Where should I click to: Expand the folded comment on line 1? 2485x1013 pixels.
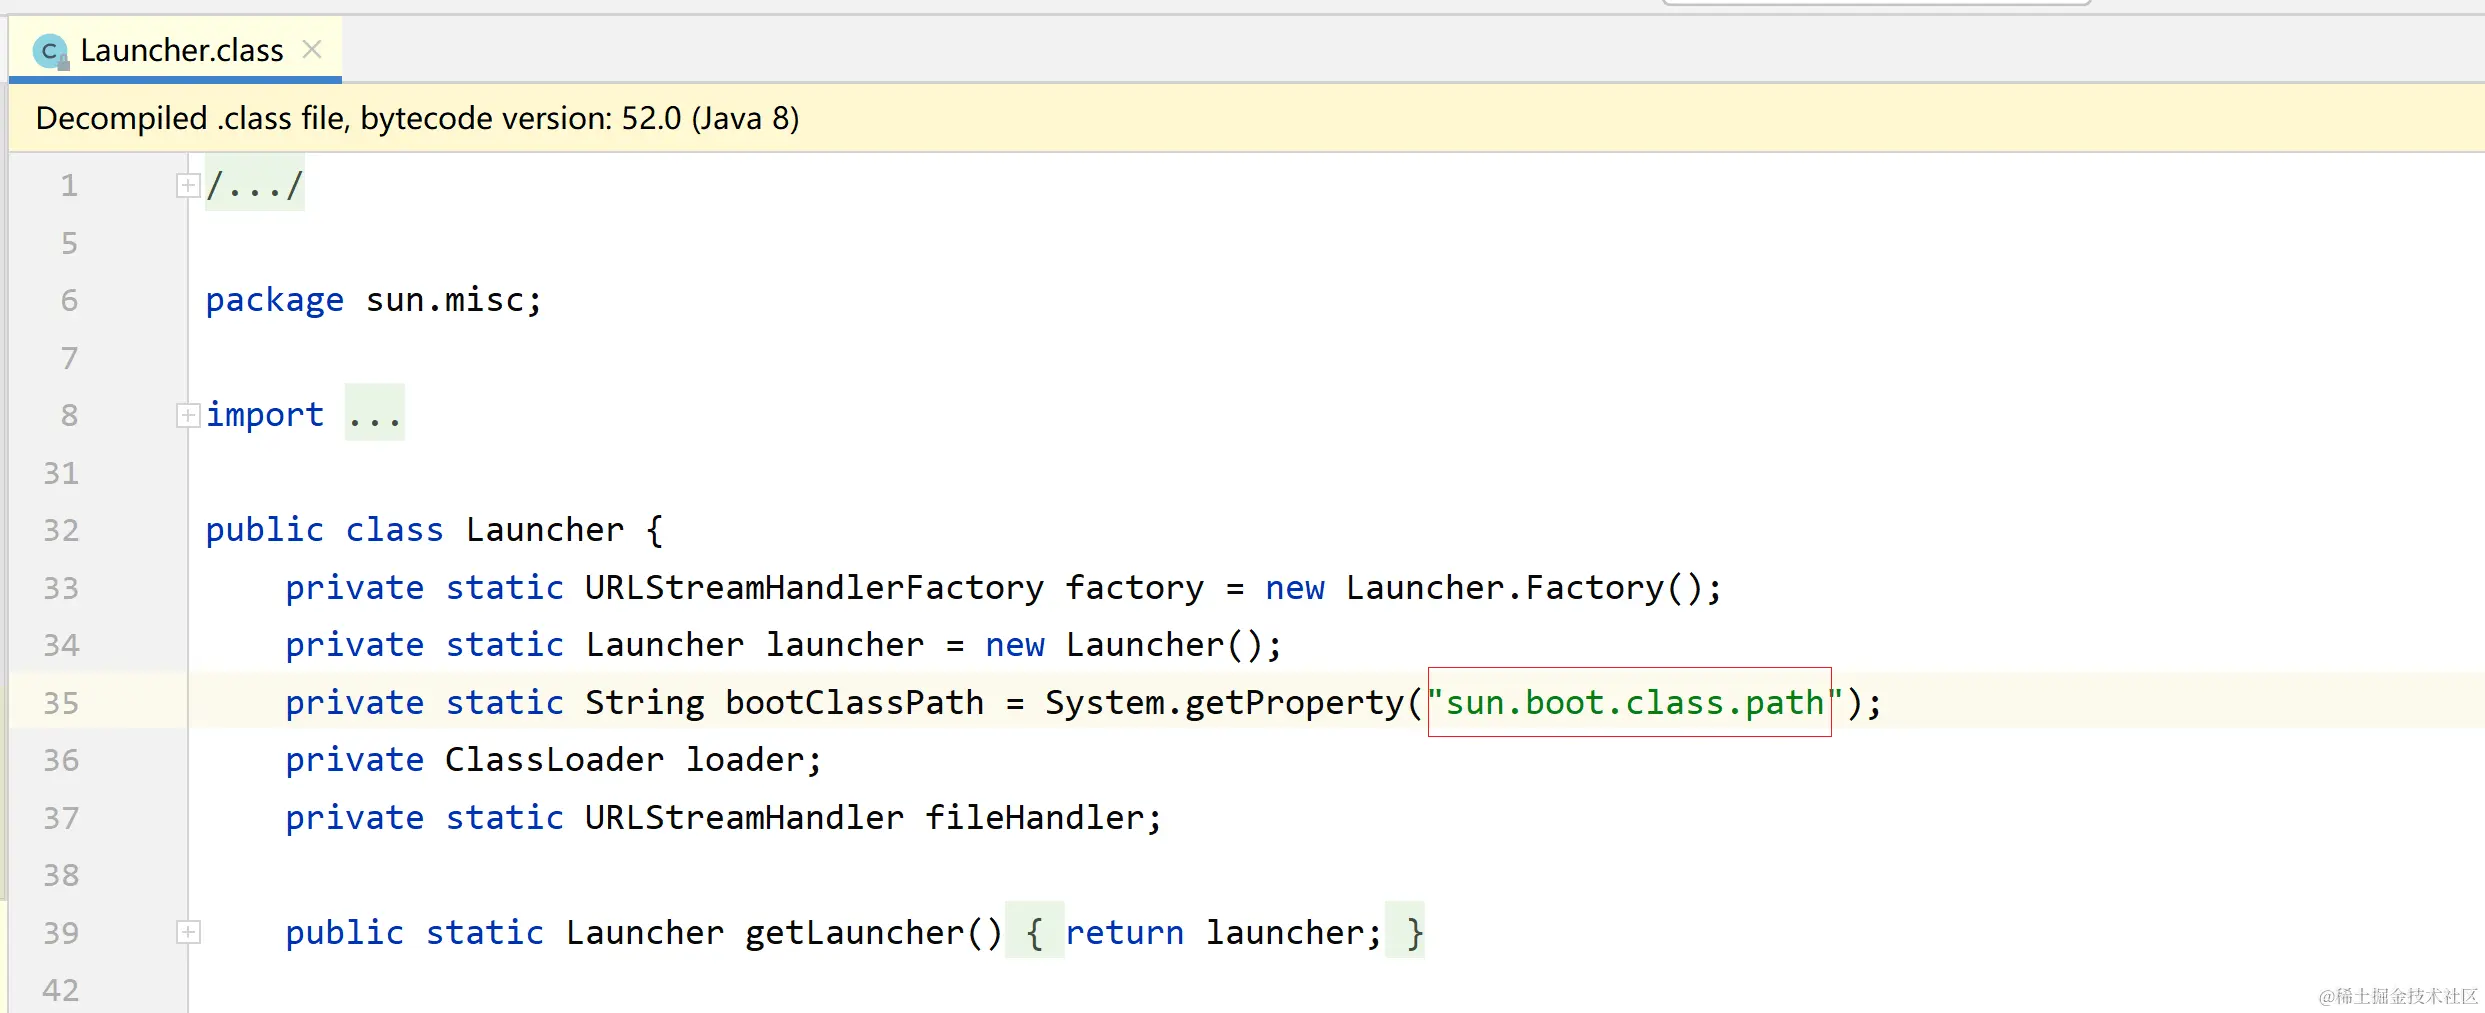pyautogui.click(x=188, y=185)
